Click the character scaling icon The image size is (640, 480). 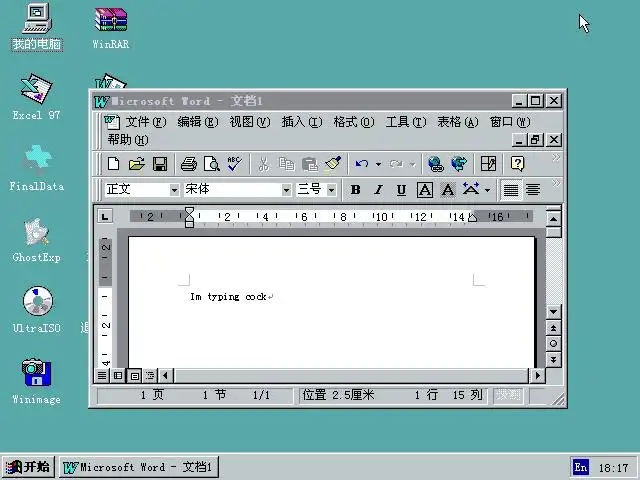(471, 189)
